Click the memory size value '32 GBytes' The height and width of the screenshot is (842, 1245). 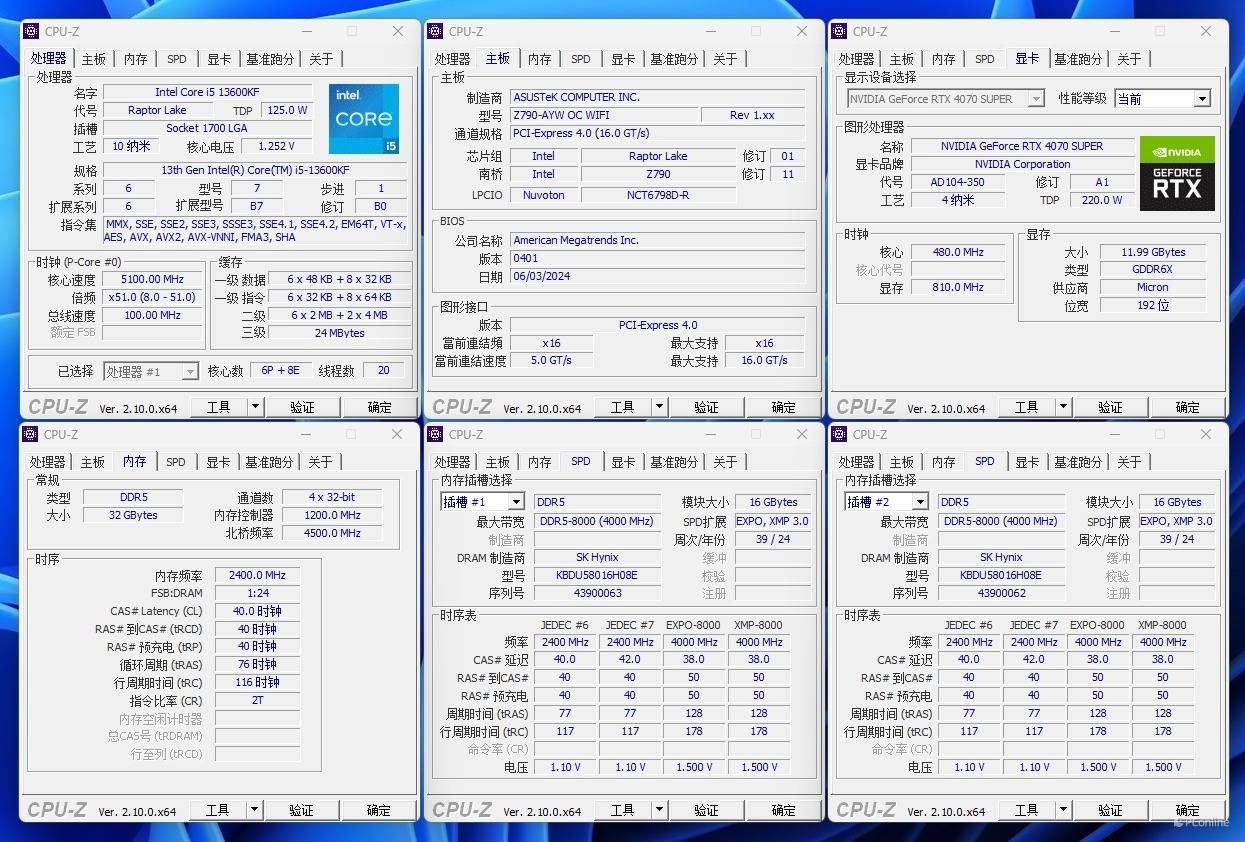(x=132, y=515)
